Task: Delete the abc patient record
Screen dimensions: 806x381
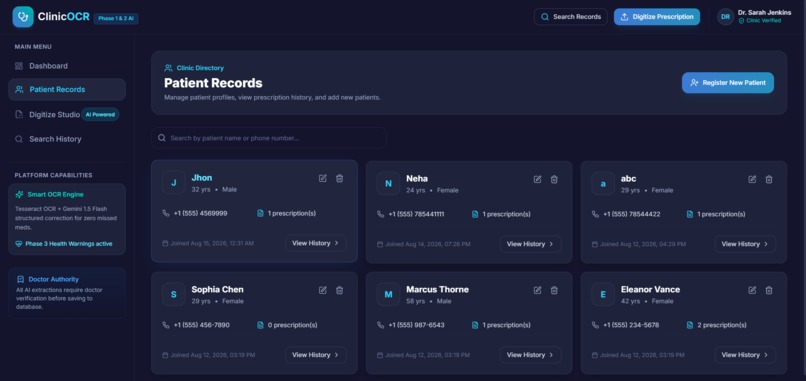Action: [x=769, y=179]
